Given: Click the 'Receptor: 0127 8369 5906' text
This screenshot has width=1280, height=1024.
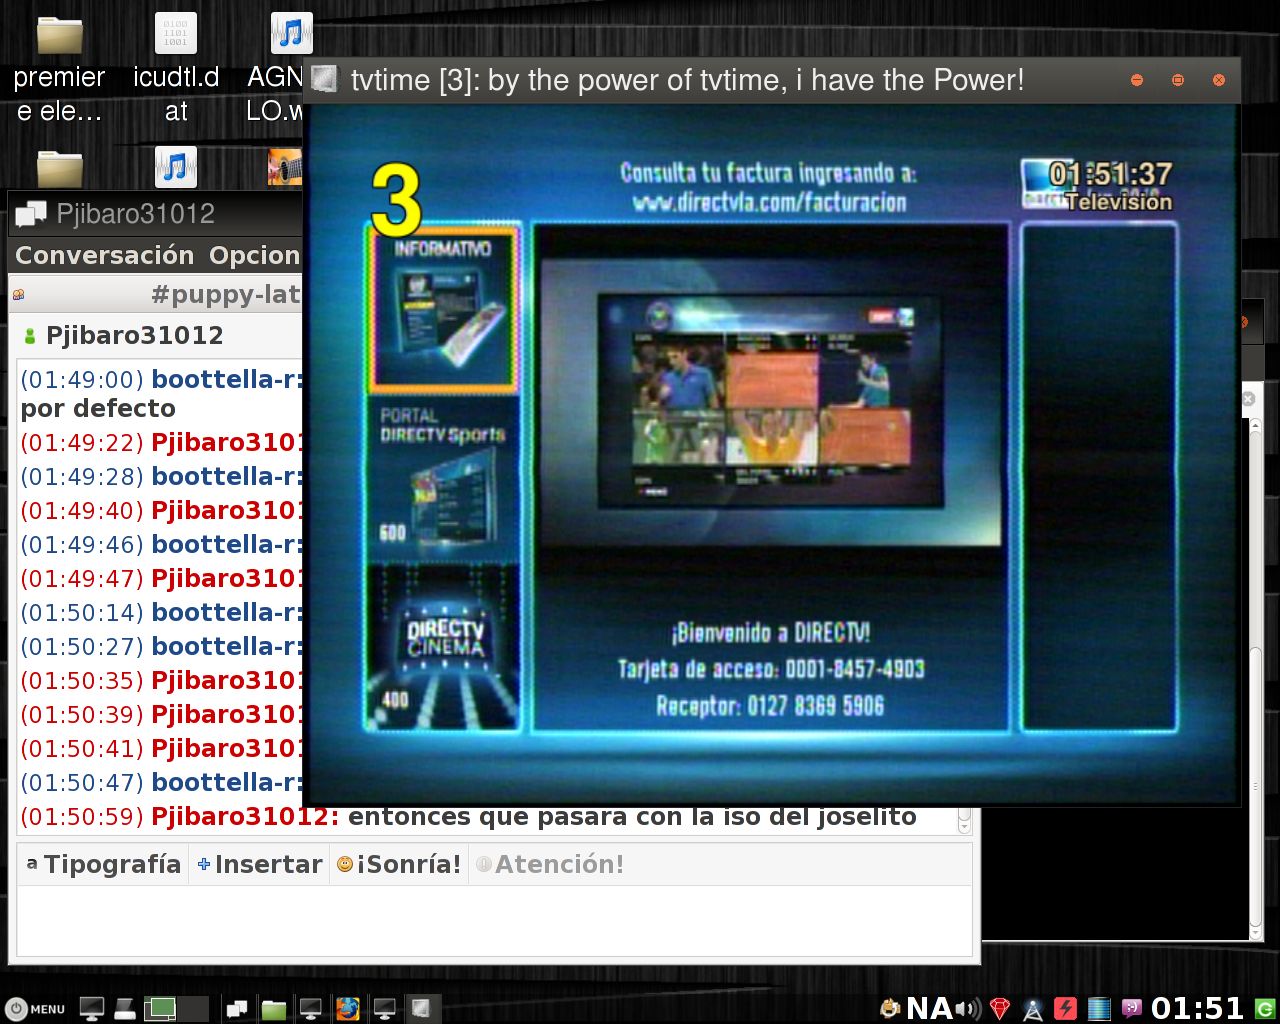Looking at the screenshot, I should (x=770, y=706).
